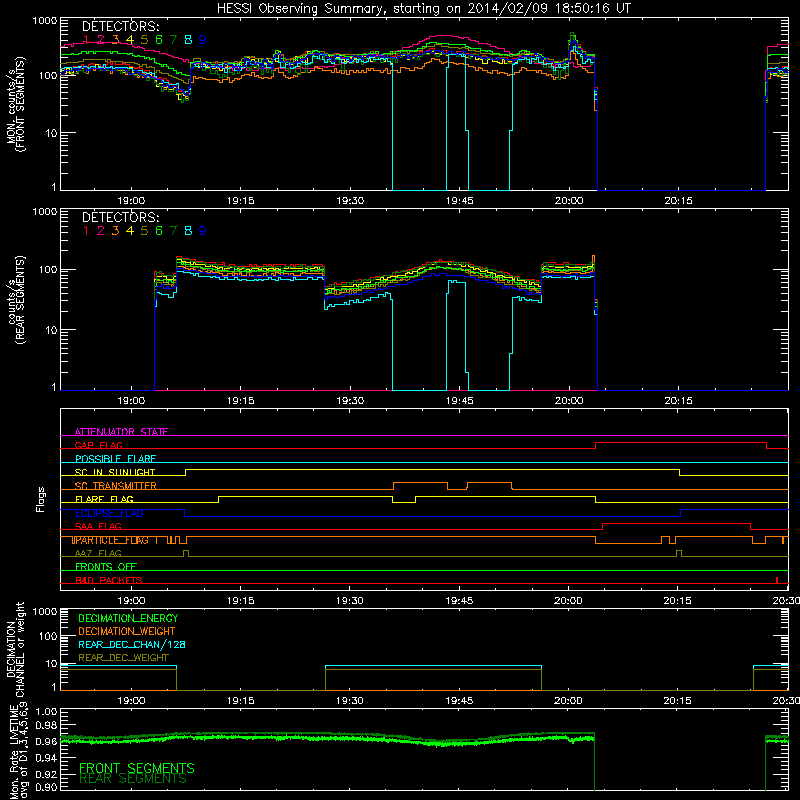Click the counts/s (REAR SEGMENTS) axis title

click(x=15, y=299)
